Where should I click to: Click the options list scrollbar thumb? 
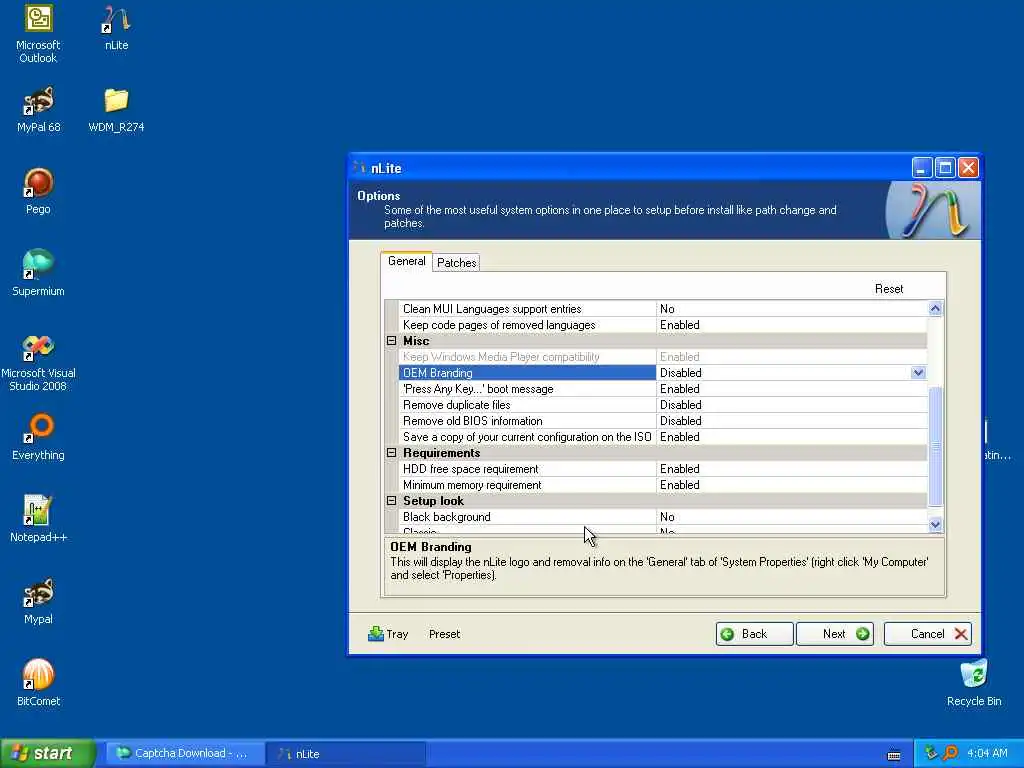coord(935,446)
